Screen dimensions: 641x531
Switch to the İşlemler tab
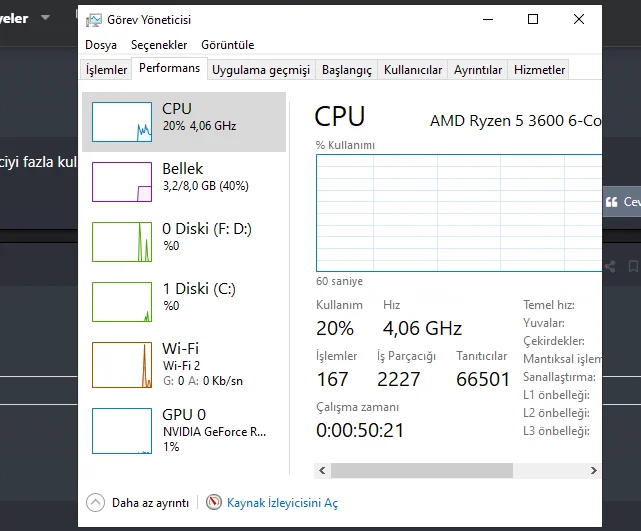coord(107,70)
